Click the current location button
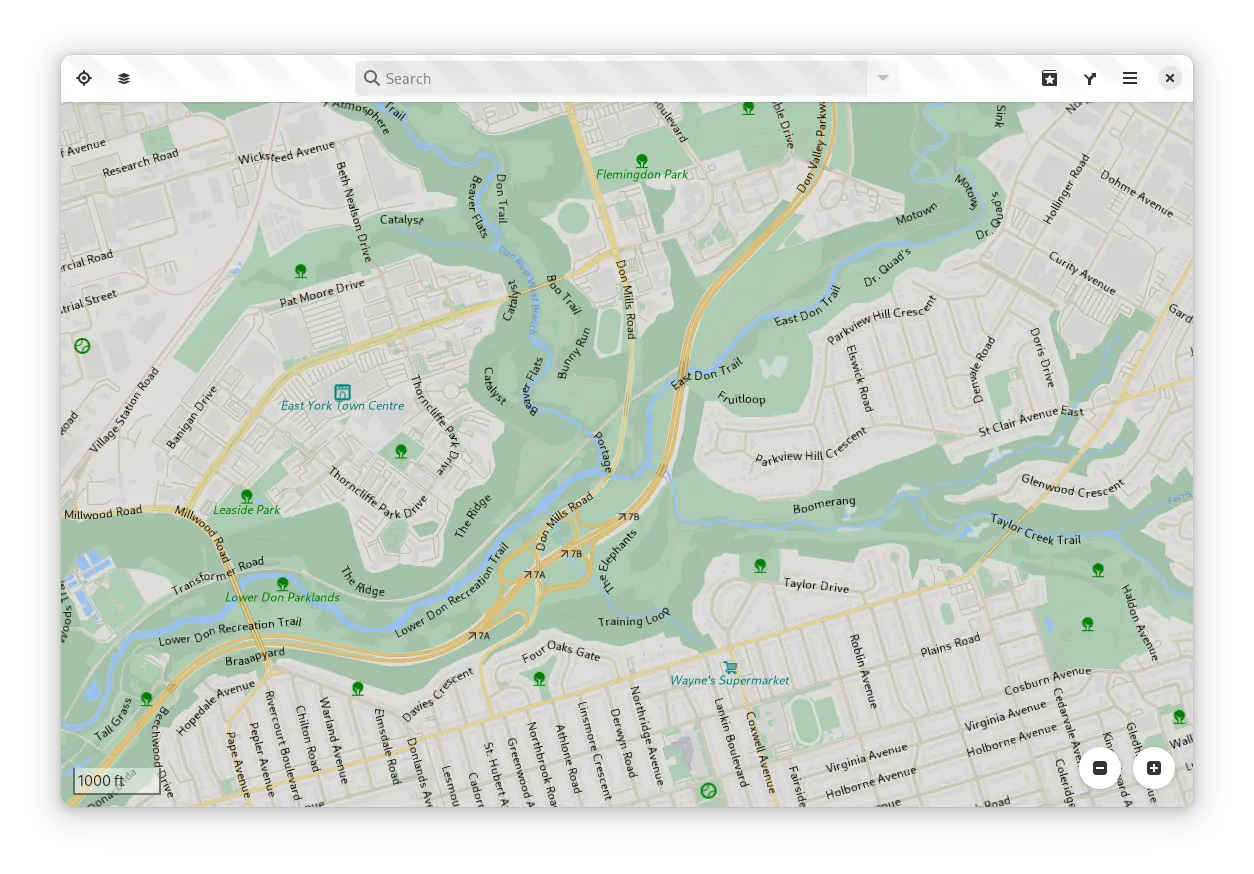The image size is (1254, 874). pyautogui.click(x=84, y=78)
